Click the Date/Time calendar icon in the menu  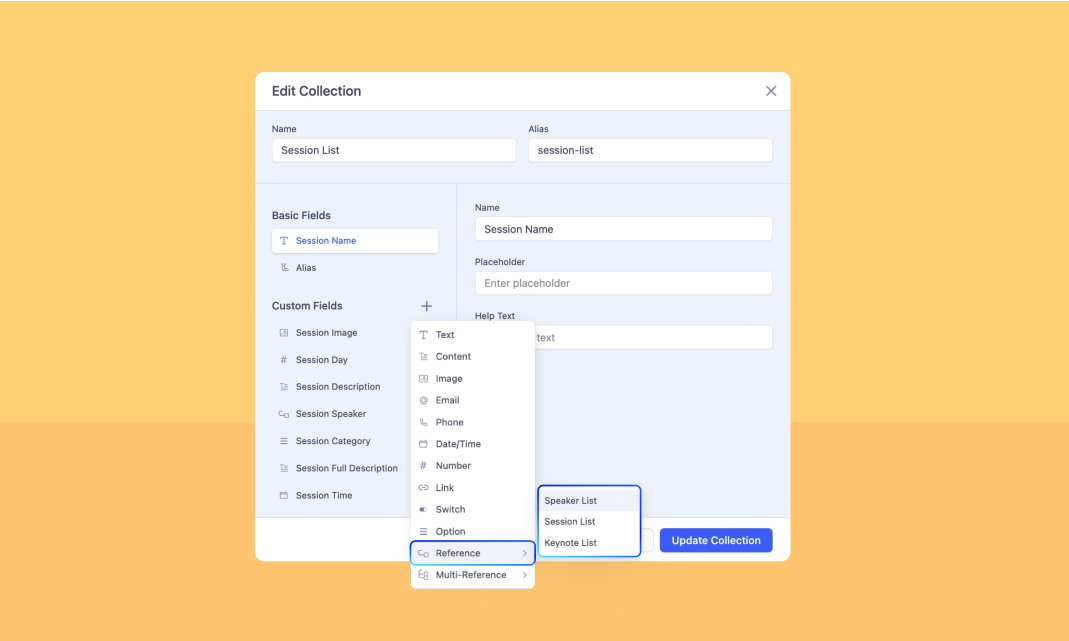[x=423, y=444]
